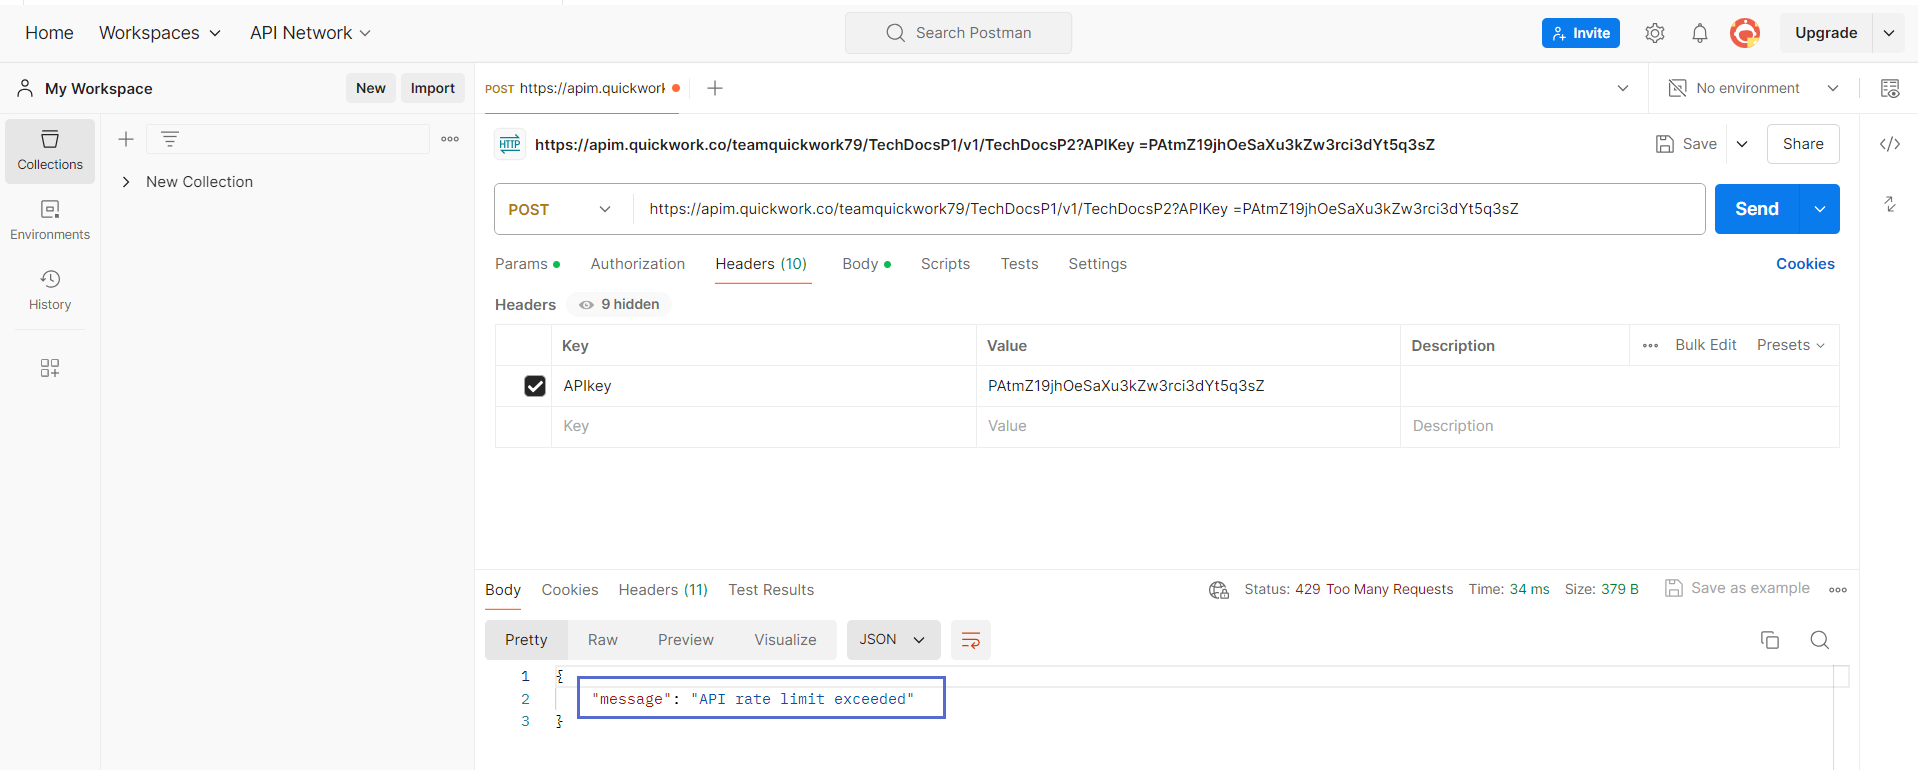Uncheck the APIkey header checkbox
1918x770 pixels.
click(x=535, y=386)
